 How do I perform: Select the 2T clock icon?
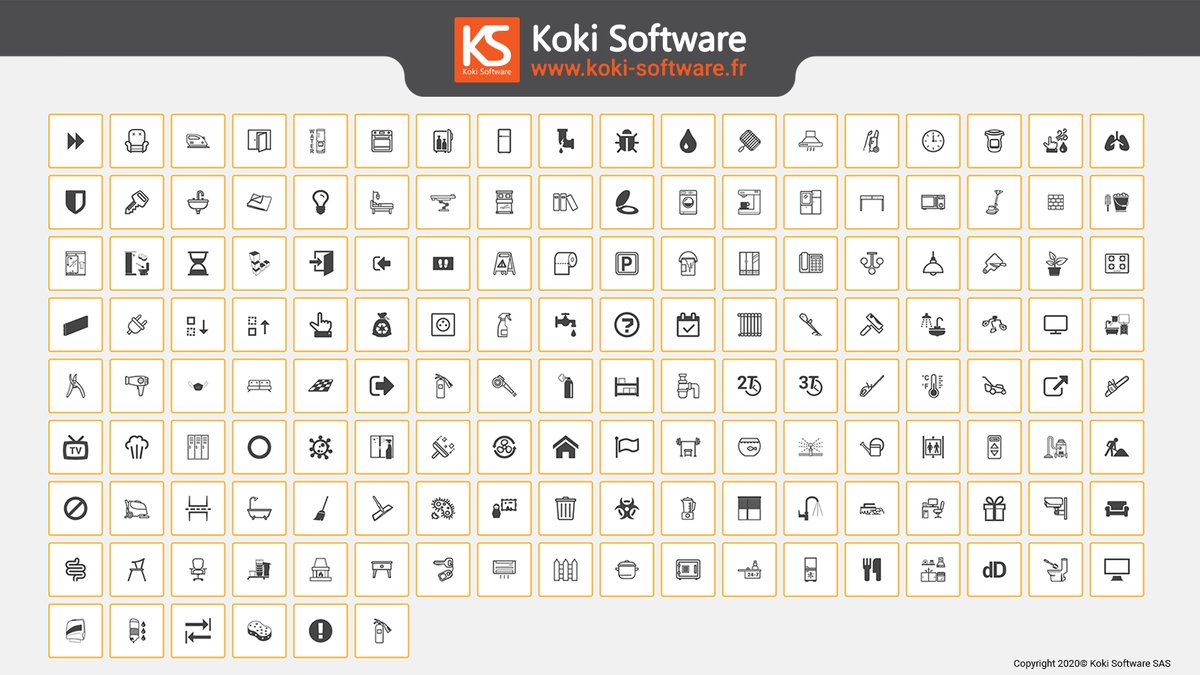750,386
